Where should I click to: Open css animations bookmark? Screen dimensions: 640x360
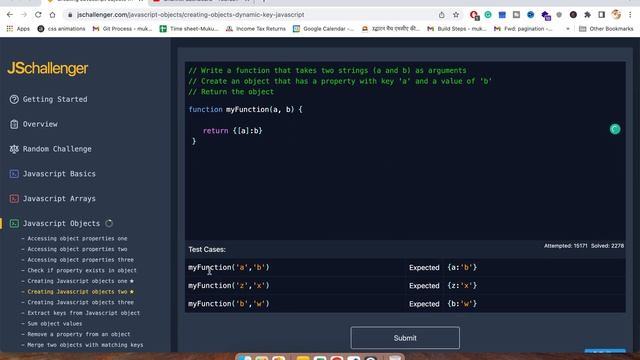click(61, 29)
